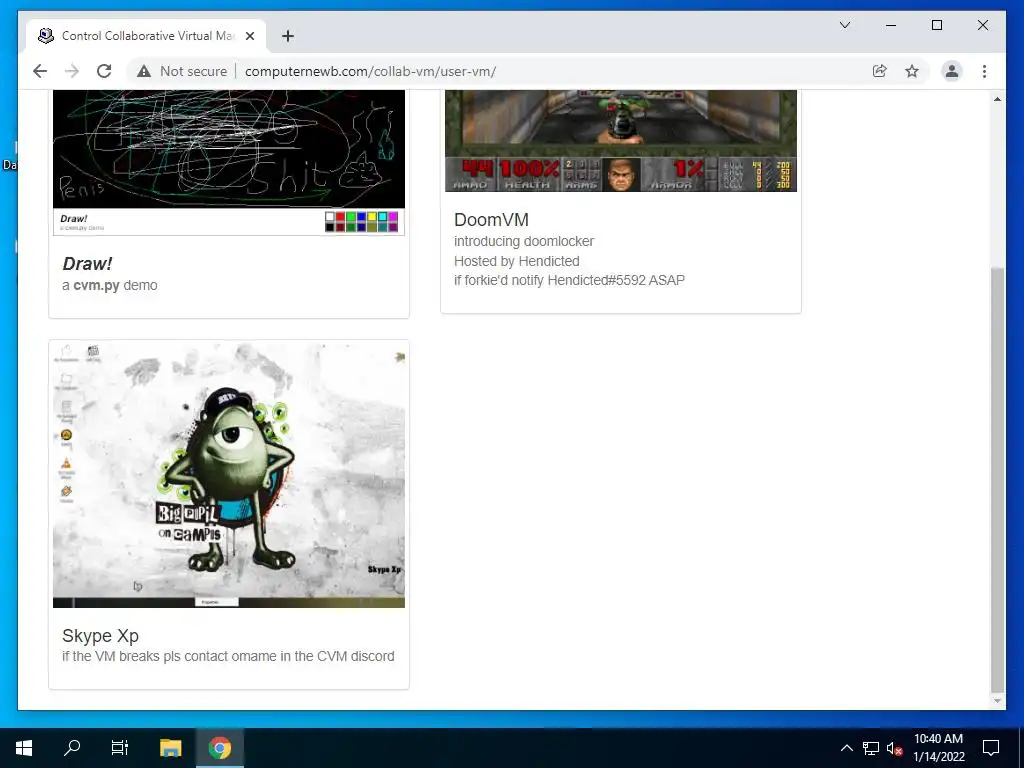Open the Chrome profile avatar menu
Viewport: 1024px width, 768px height.
(x=952, y=71)
